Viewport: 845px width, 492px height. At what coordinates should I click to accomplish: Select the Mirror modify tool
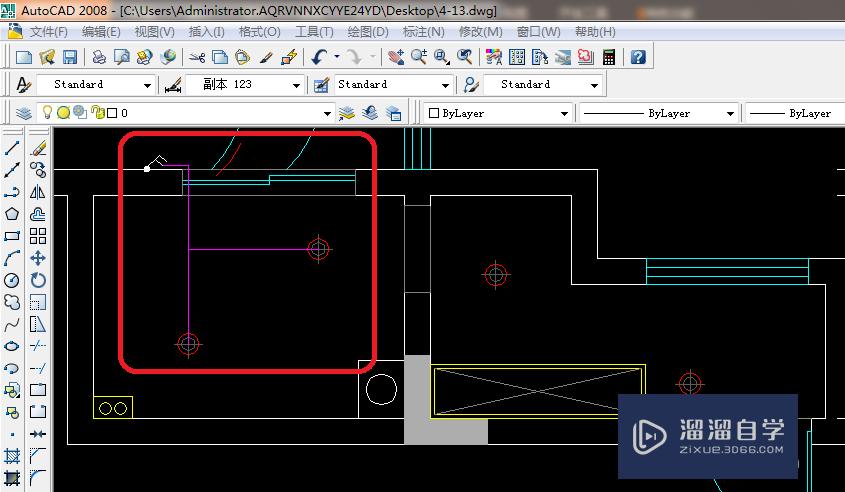[38, 192]
